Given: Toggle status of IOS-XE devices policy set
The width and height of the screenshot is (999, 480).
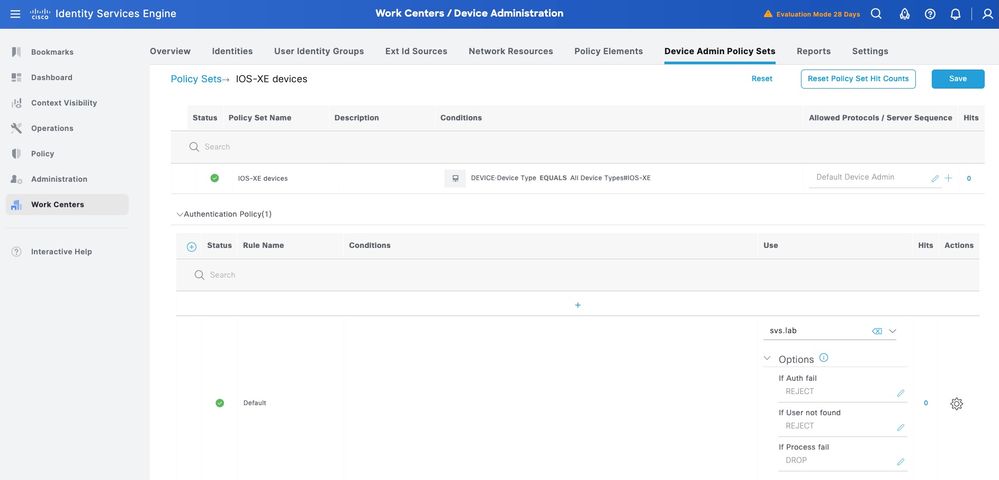Looking at the screenshot, I should click(214, 178).
